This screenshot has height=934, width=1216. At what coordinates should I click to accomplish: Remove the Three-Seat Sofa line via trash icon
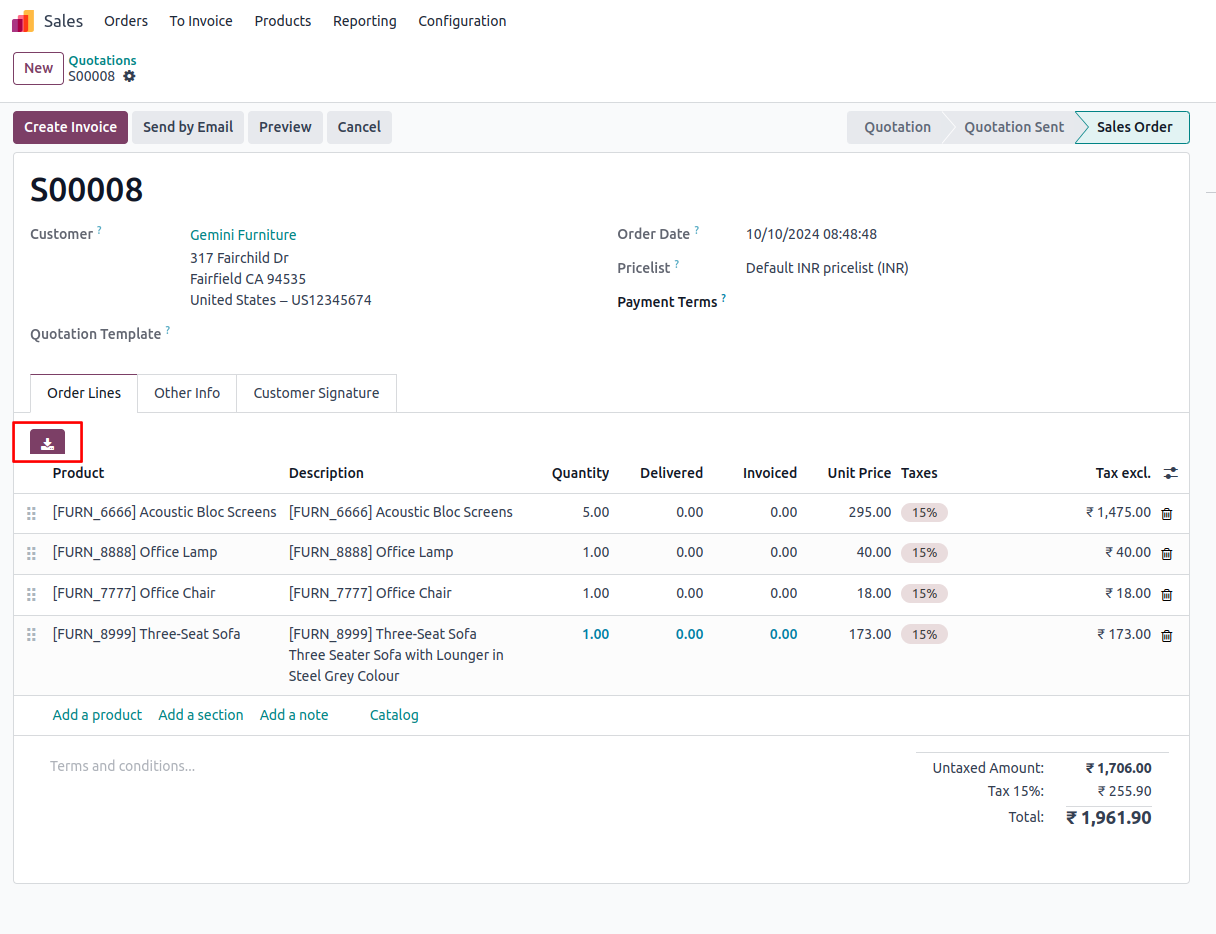(1166, 635)
